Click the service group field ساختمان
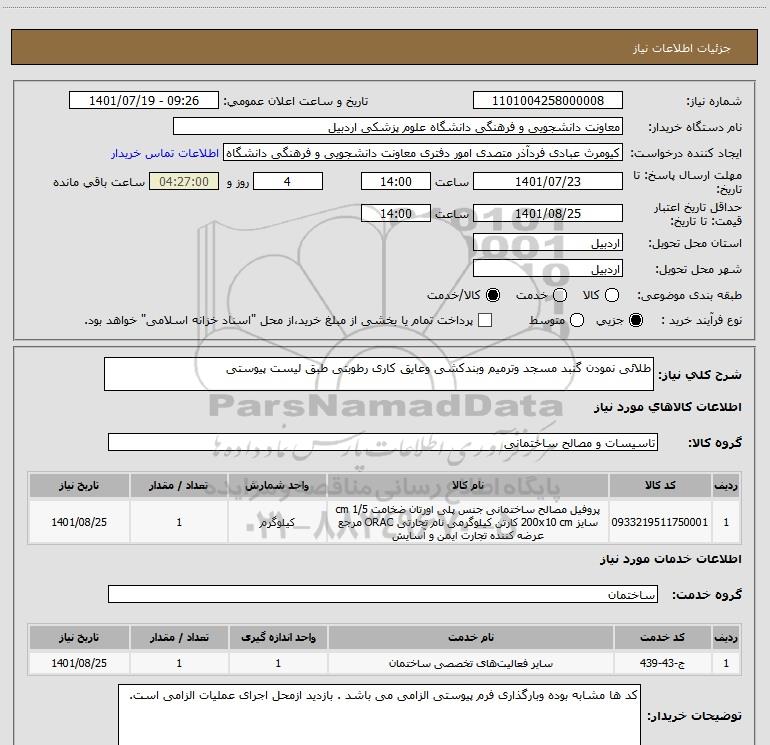Viewport: 770px width, 745px height. click(x=383, y=594)
